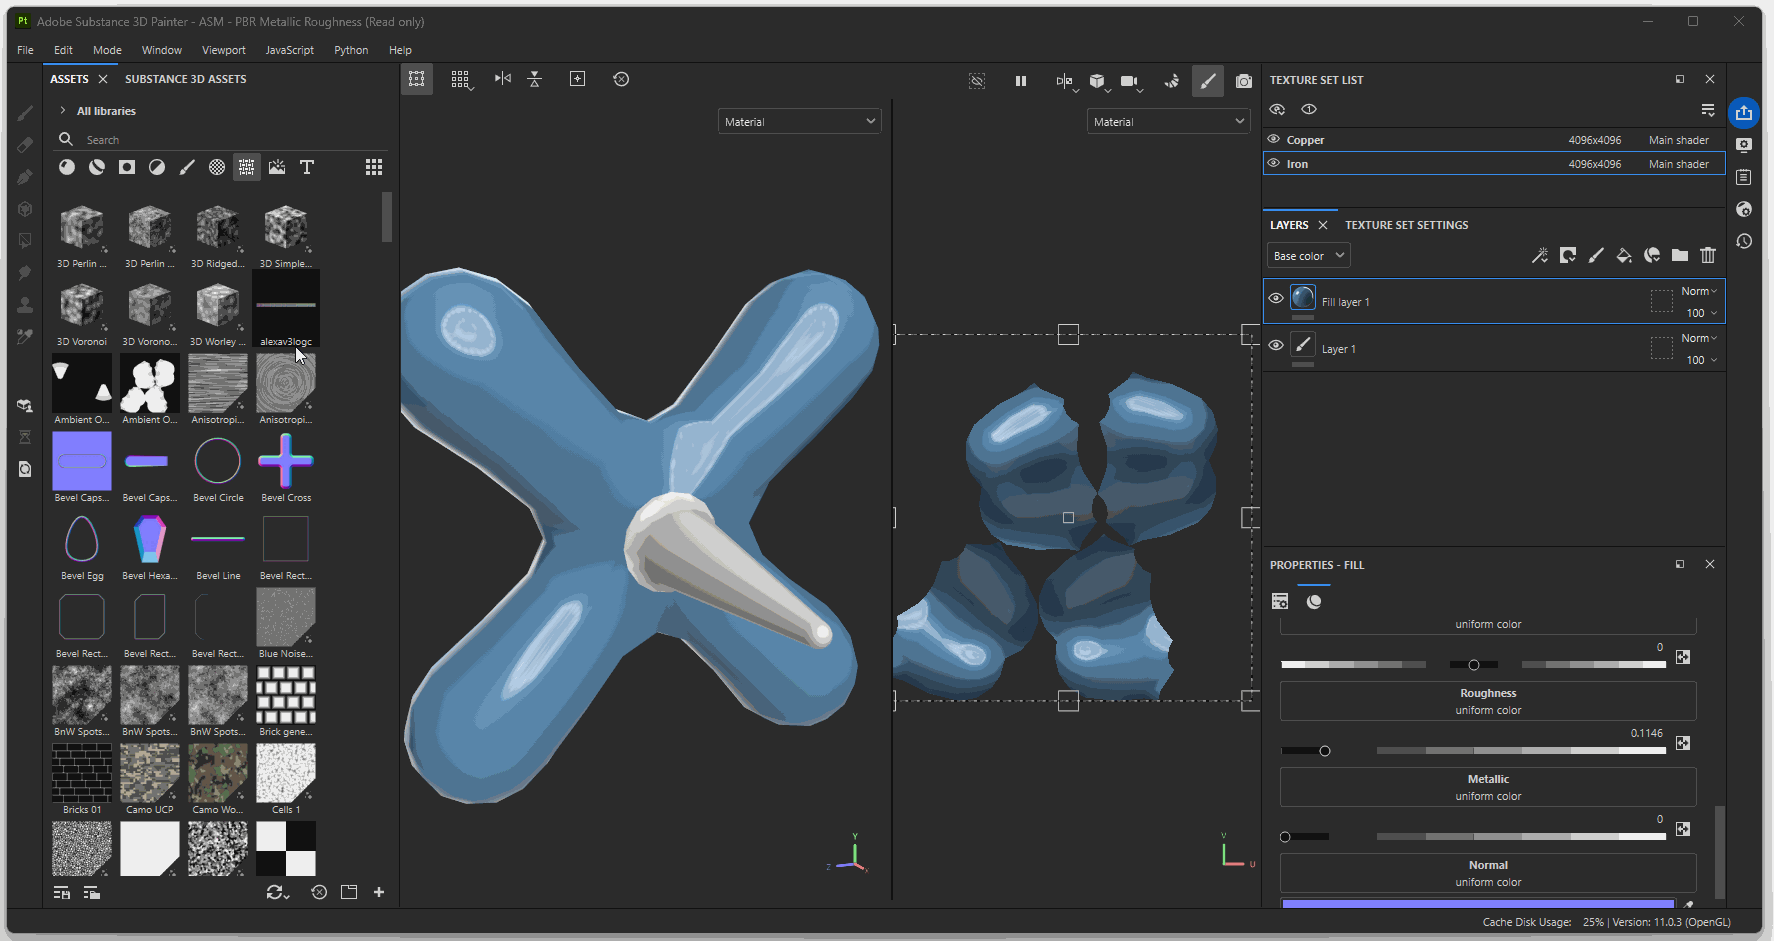Click the add new resource plus icon
Image resolution: width=1774 pixels, height=941 pixels.
coord(379,892)
